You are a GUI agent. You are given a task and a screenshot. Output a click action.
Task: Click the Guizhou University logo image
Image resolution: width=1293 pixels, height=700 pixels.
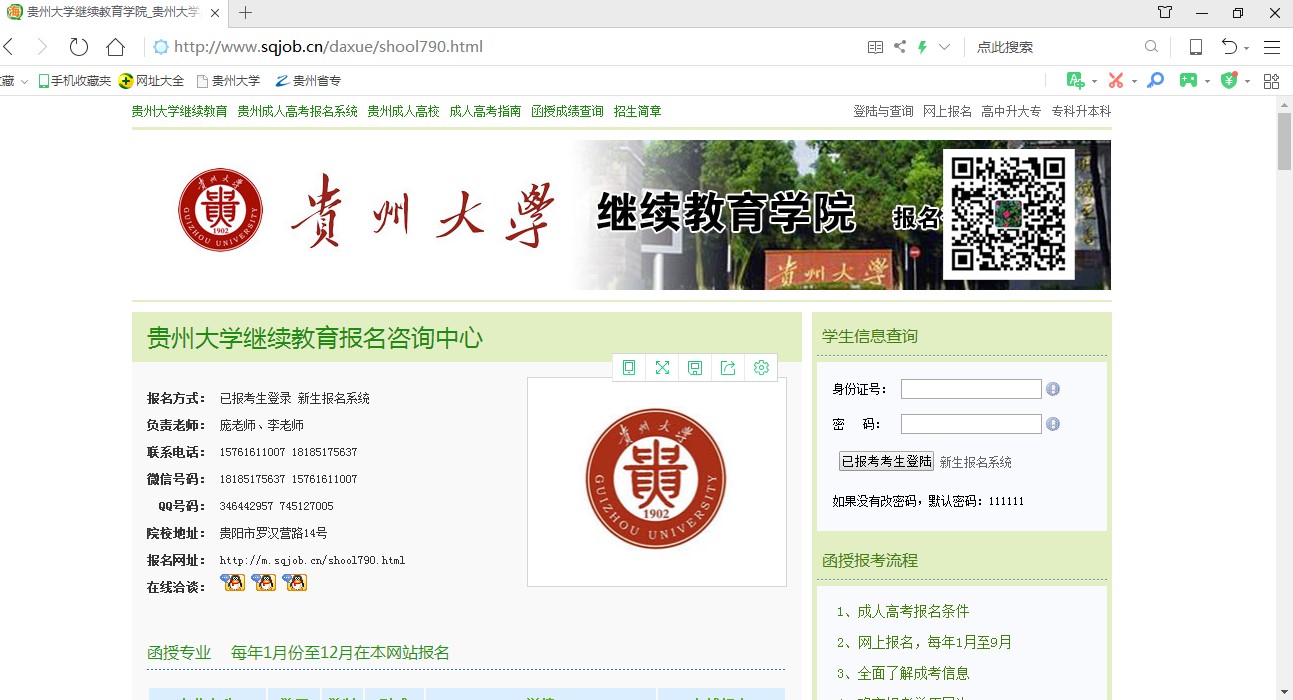656,479
